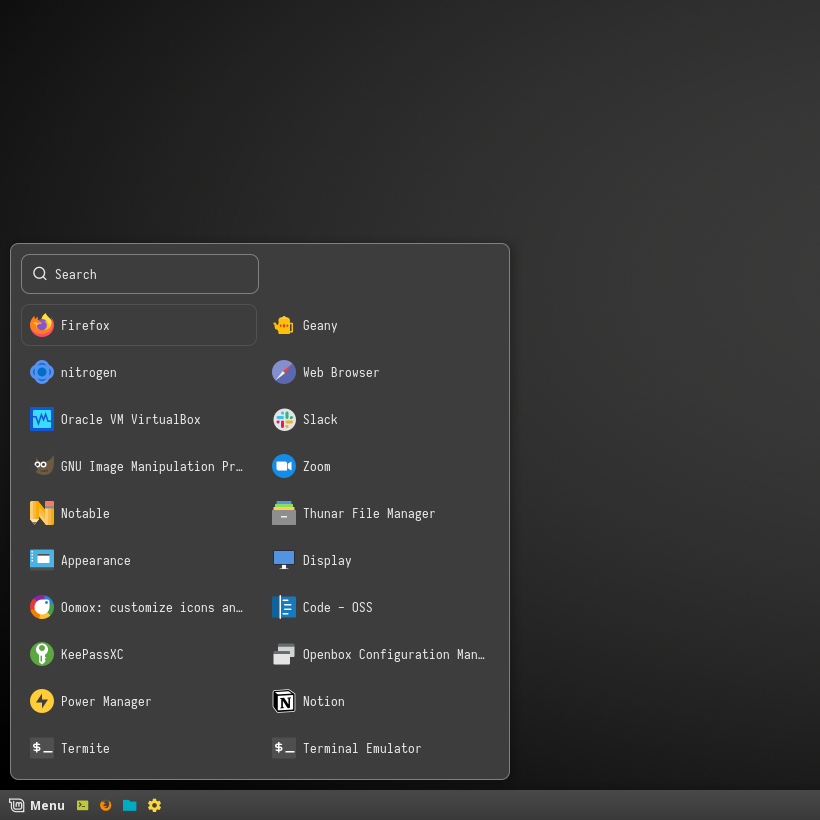Open Oracle VM VirtualBox icon
820x820 pixels.
(42, 419)
